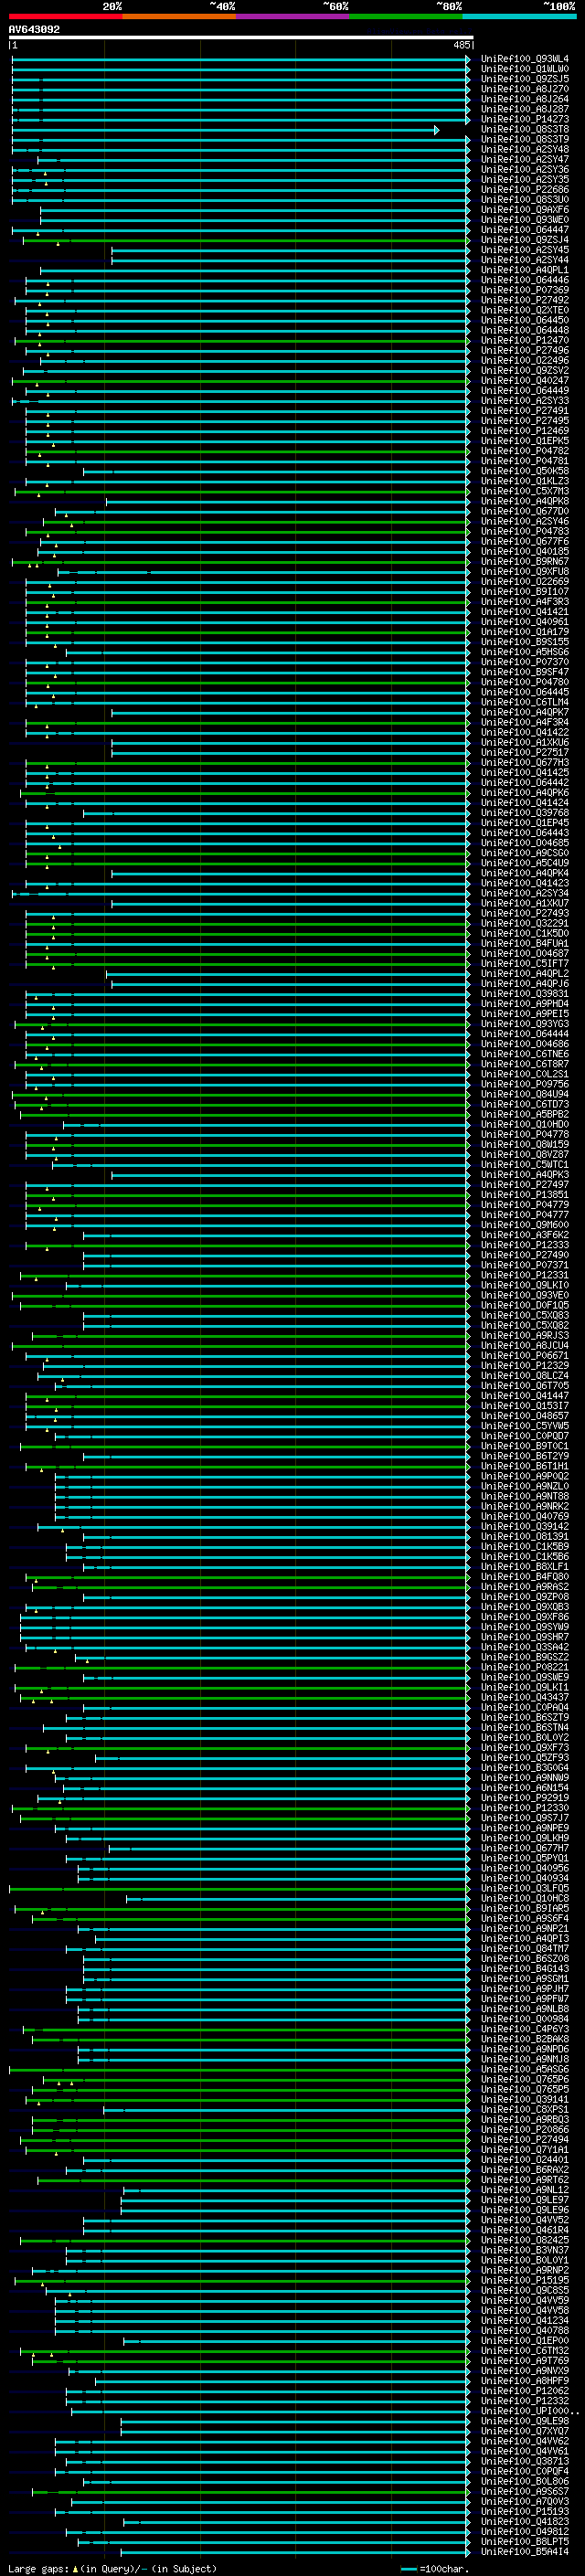Select the UniRef100_Q15317 label

[x=524, y=1405]
